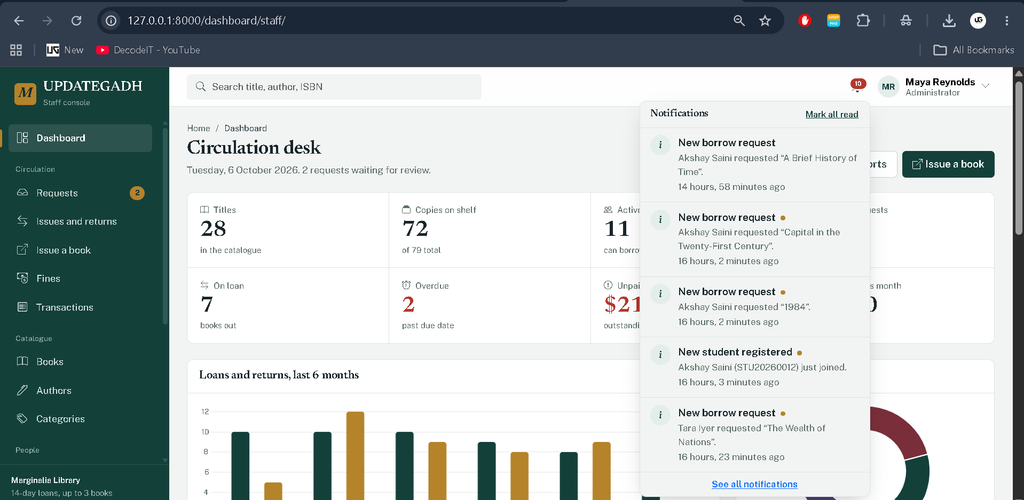Open the New bookmark shortcut
The image size is (1024, 500).
coord(65,50)
